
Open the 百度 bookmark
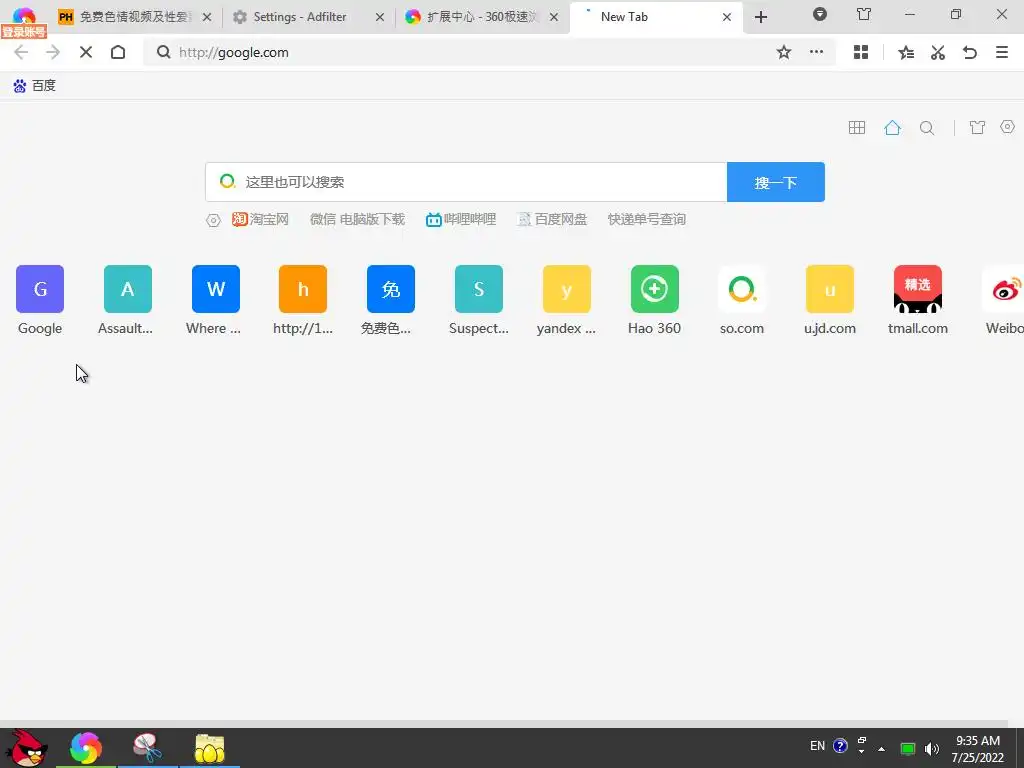[x=35, y=86]
